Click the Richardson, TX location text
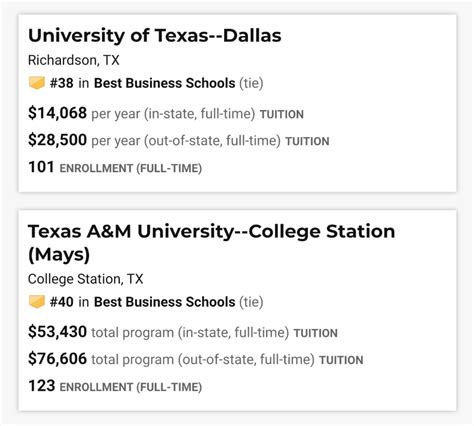This screenshot has height=426, width=474. pos(74,60)
